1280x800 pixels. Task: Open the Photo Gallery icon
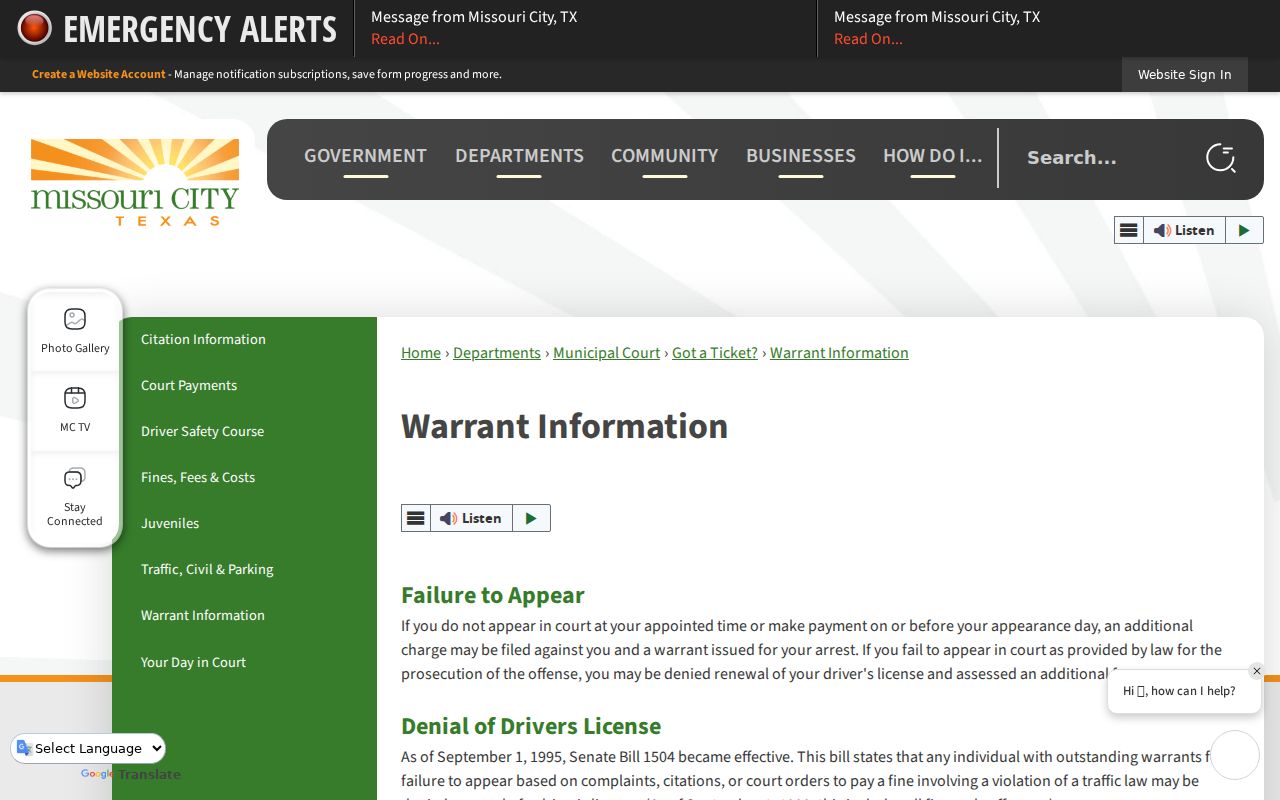coord(75,331)
